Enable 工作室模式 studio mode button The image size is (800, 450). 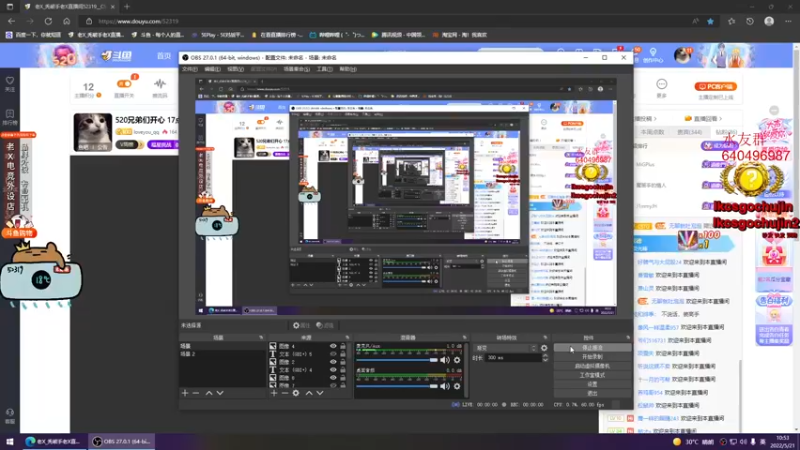pos(592,376)
